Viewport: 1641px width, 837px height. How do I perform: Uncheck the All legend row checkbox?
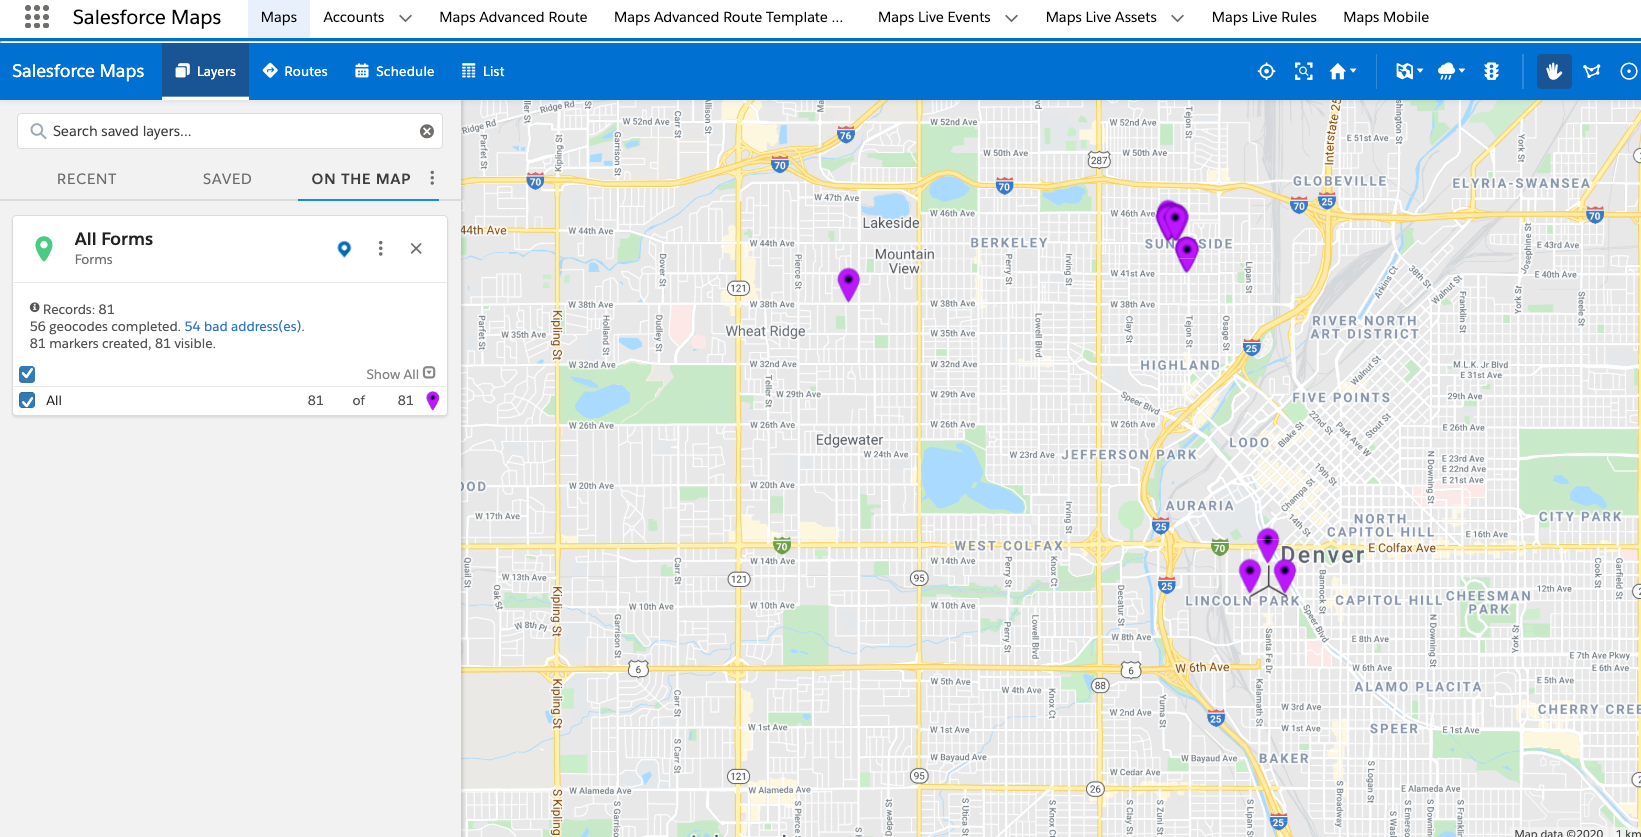click(x=27, y=400)
